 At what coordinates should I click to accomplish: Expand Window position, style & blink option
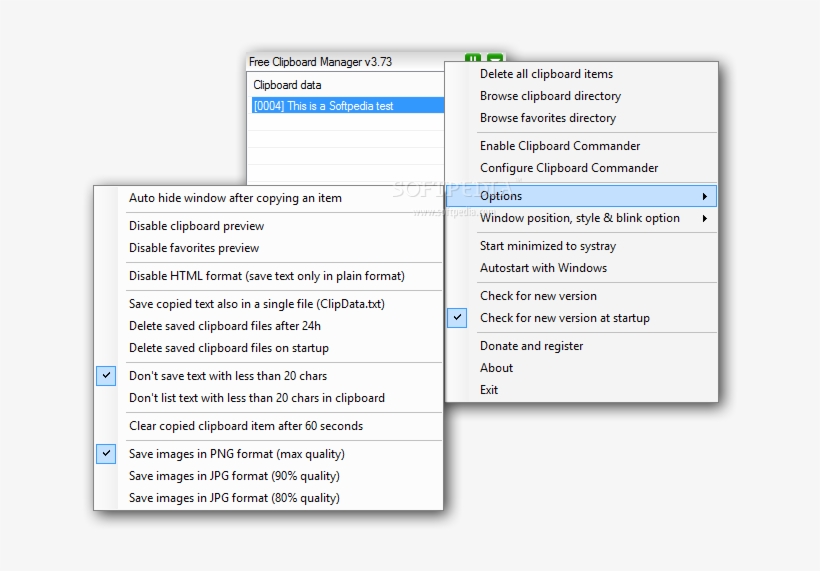click(581, 218)
